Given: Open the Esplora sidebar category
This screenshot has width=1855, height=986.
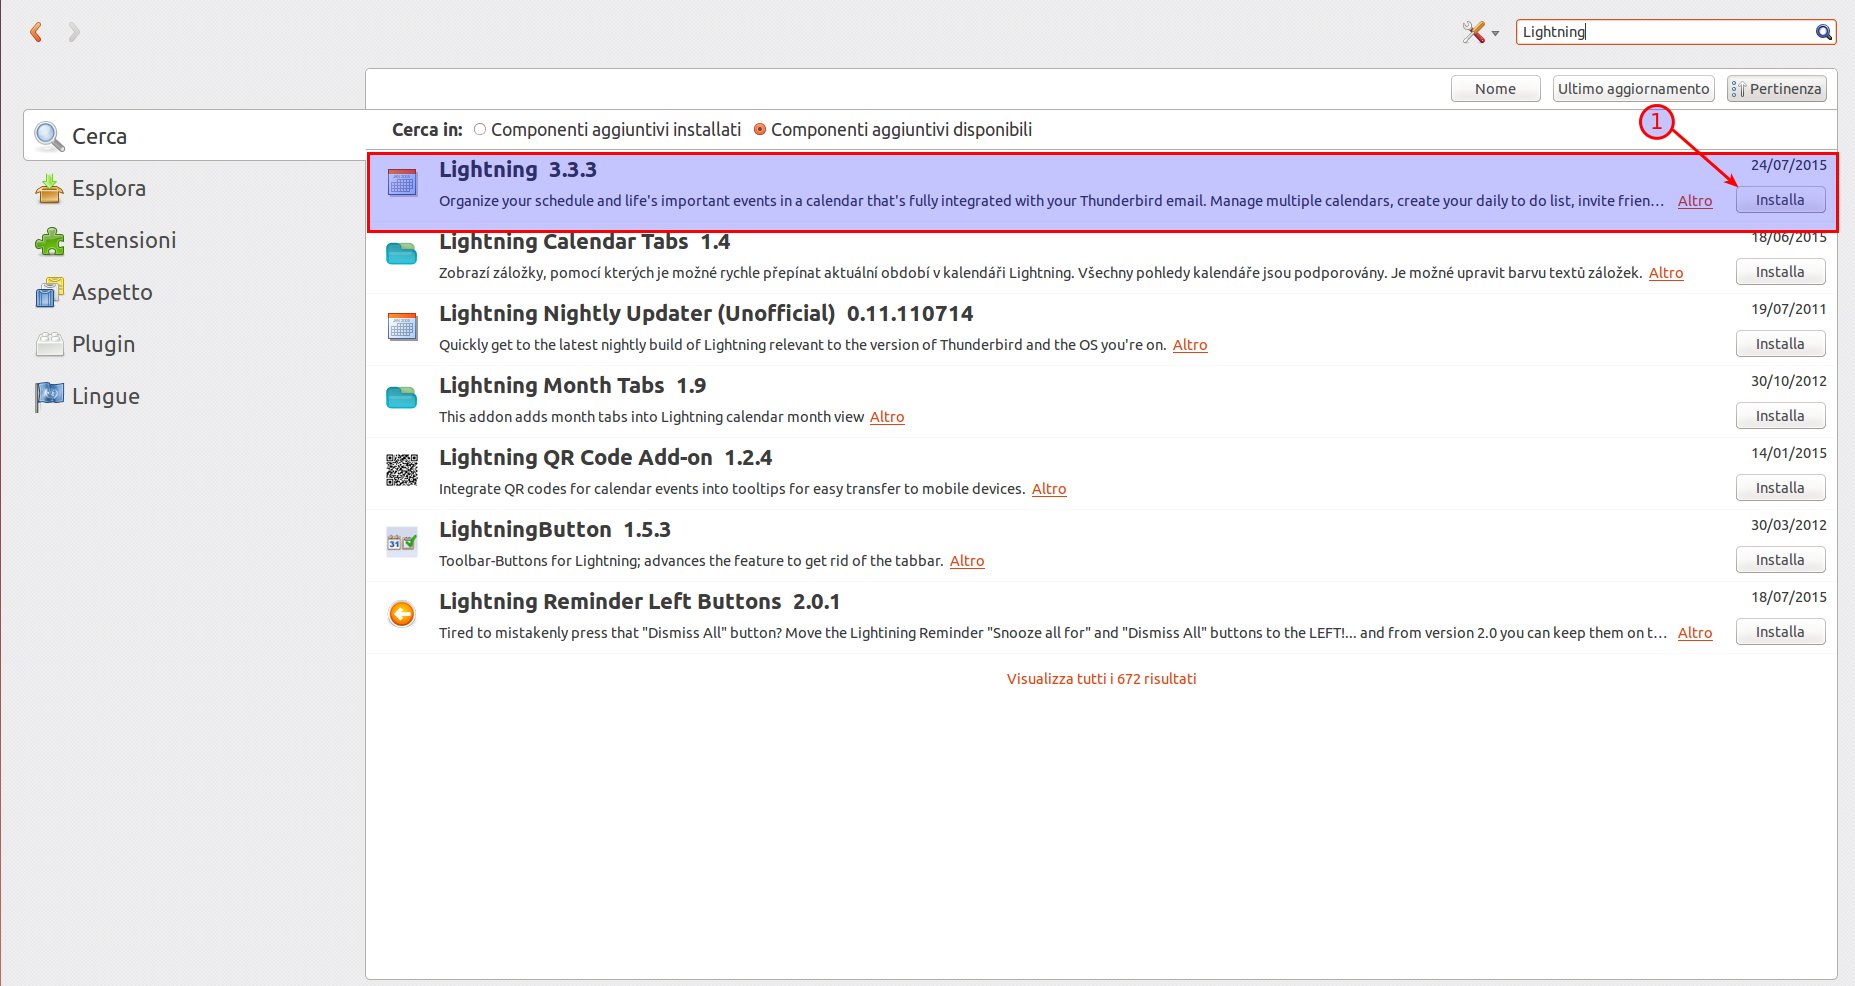Looking at the screenshot, I should click(195, 188).
